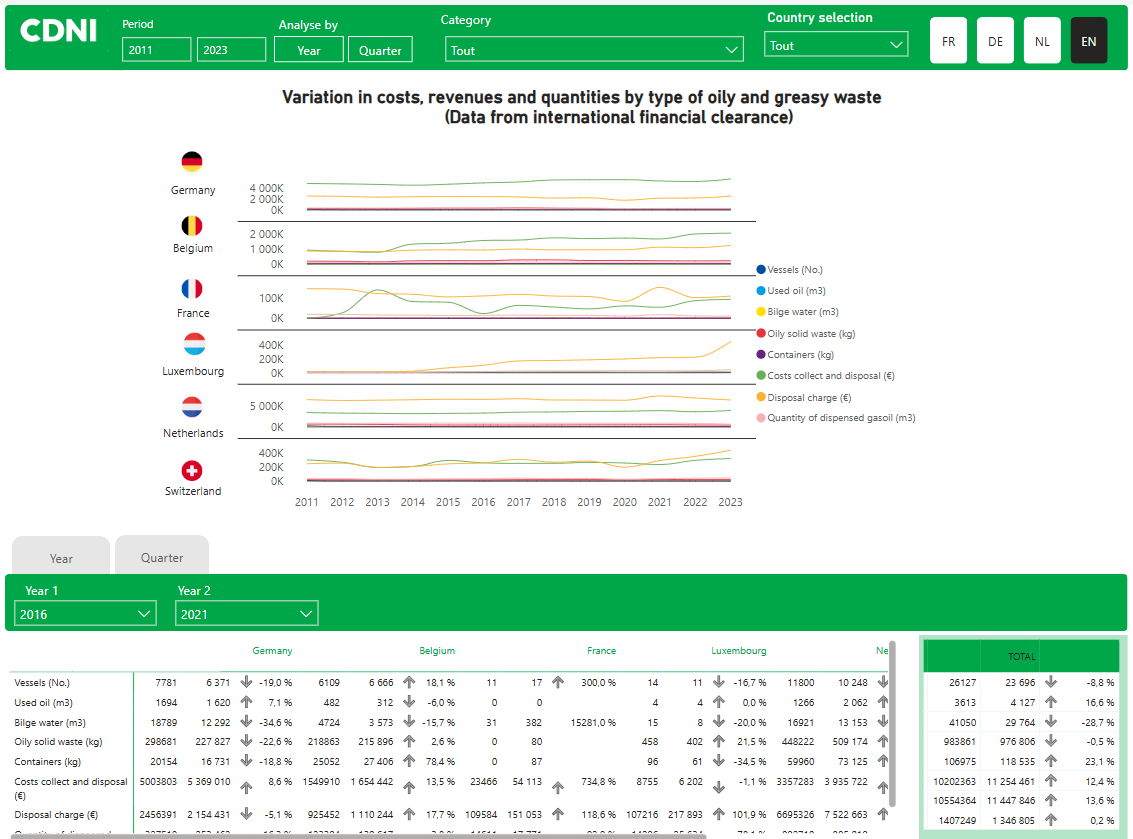Toggle Bilge water (m3) legend series
This screenshot has width=1133, height=839.
(797, 311)
